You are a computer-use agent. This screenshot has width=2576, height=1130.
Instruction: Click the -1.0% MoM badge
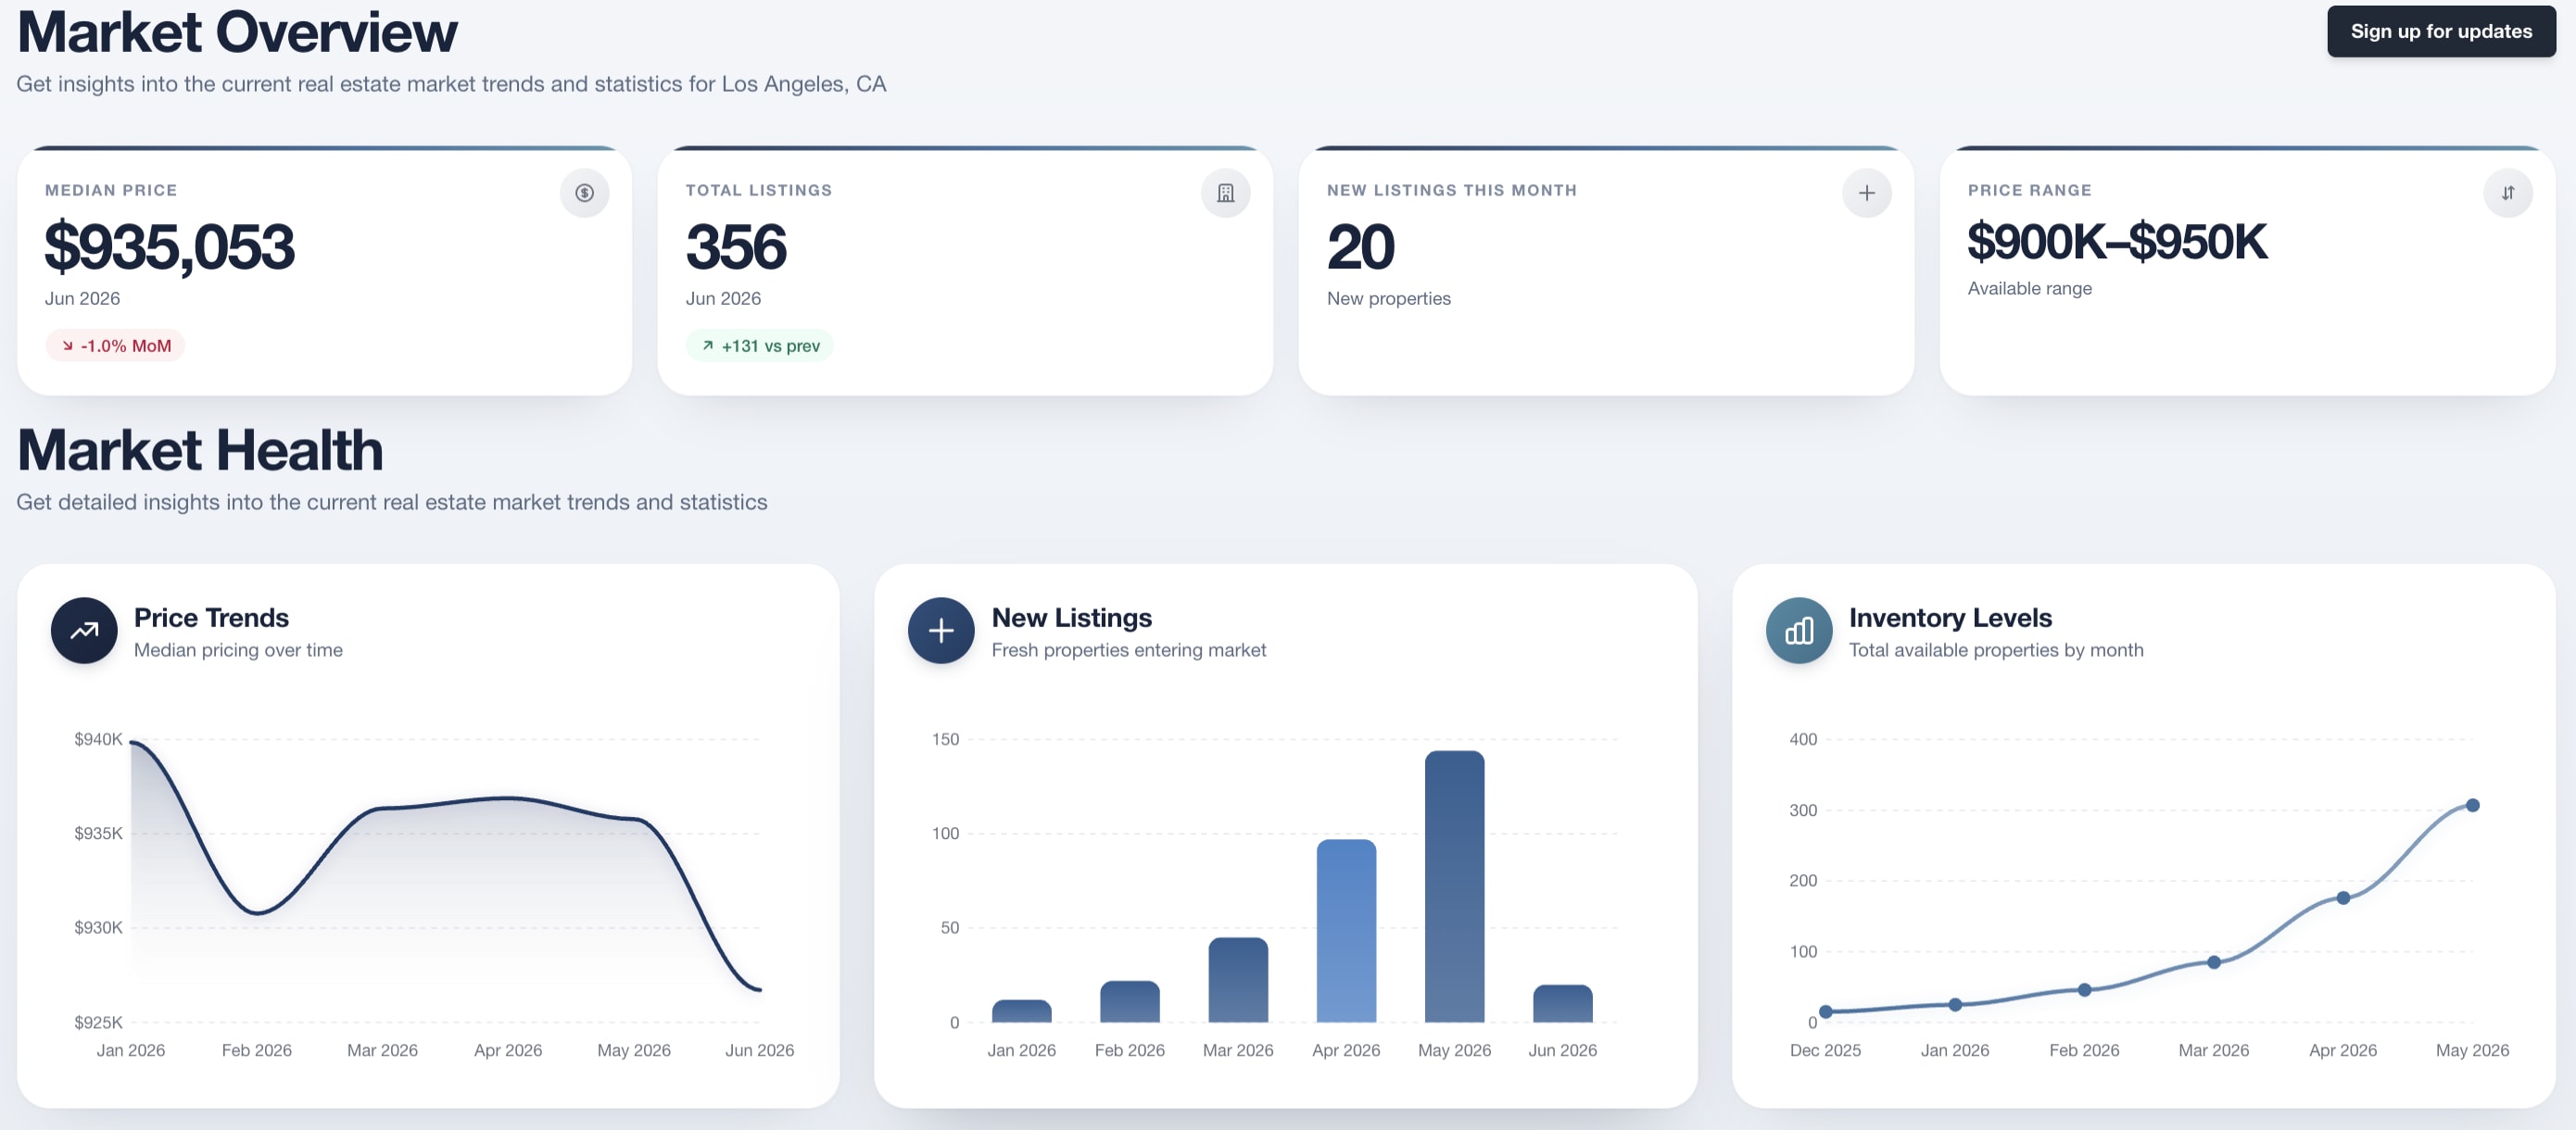tap(115, 346)
